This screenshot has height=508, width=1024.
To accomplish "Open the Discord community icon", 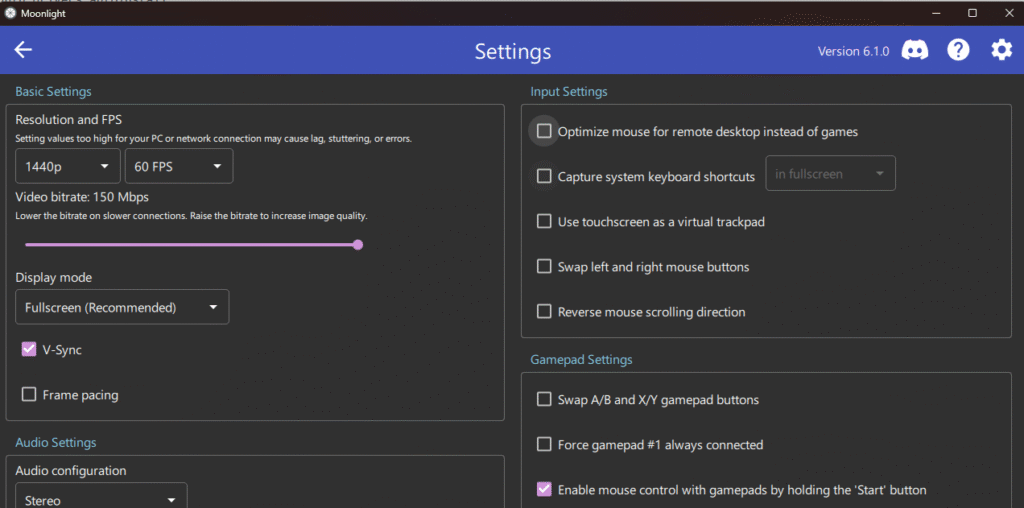I will (x=915, y=50).
